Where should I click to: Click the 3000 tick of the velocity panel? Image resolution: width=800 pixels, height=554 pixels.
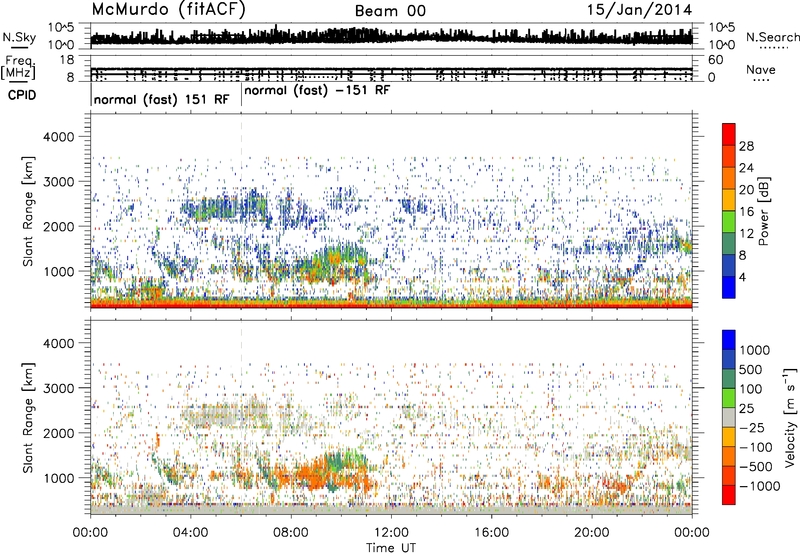click(x=59, y=388)
